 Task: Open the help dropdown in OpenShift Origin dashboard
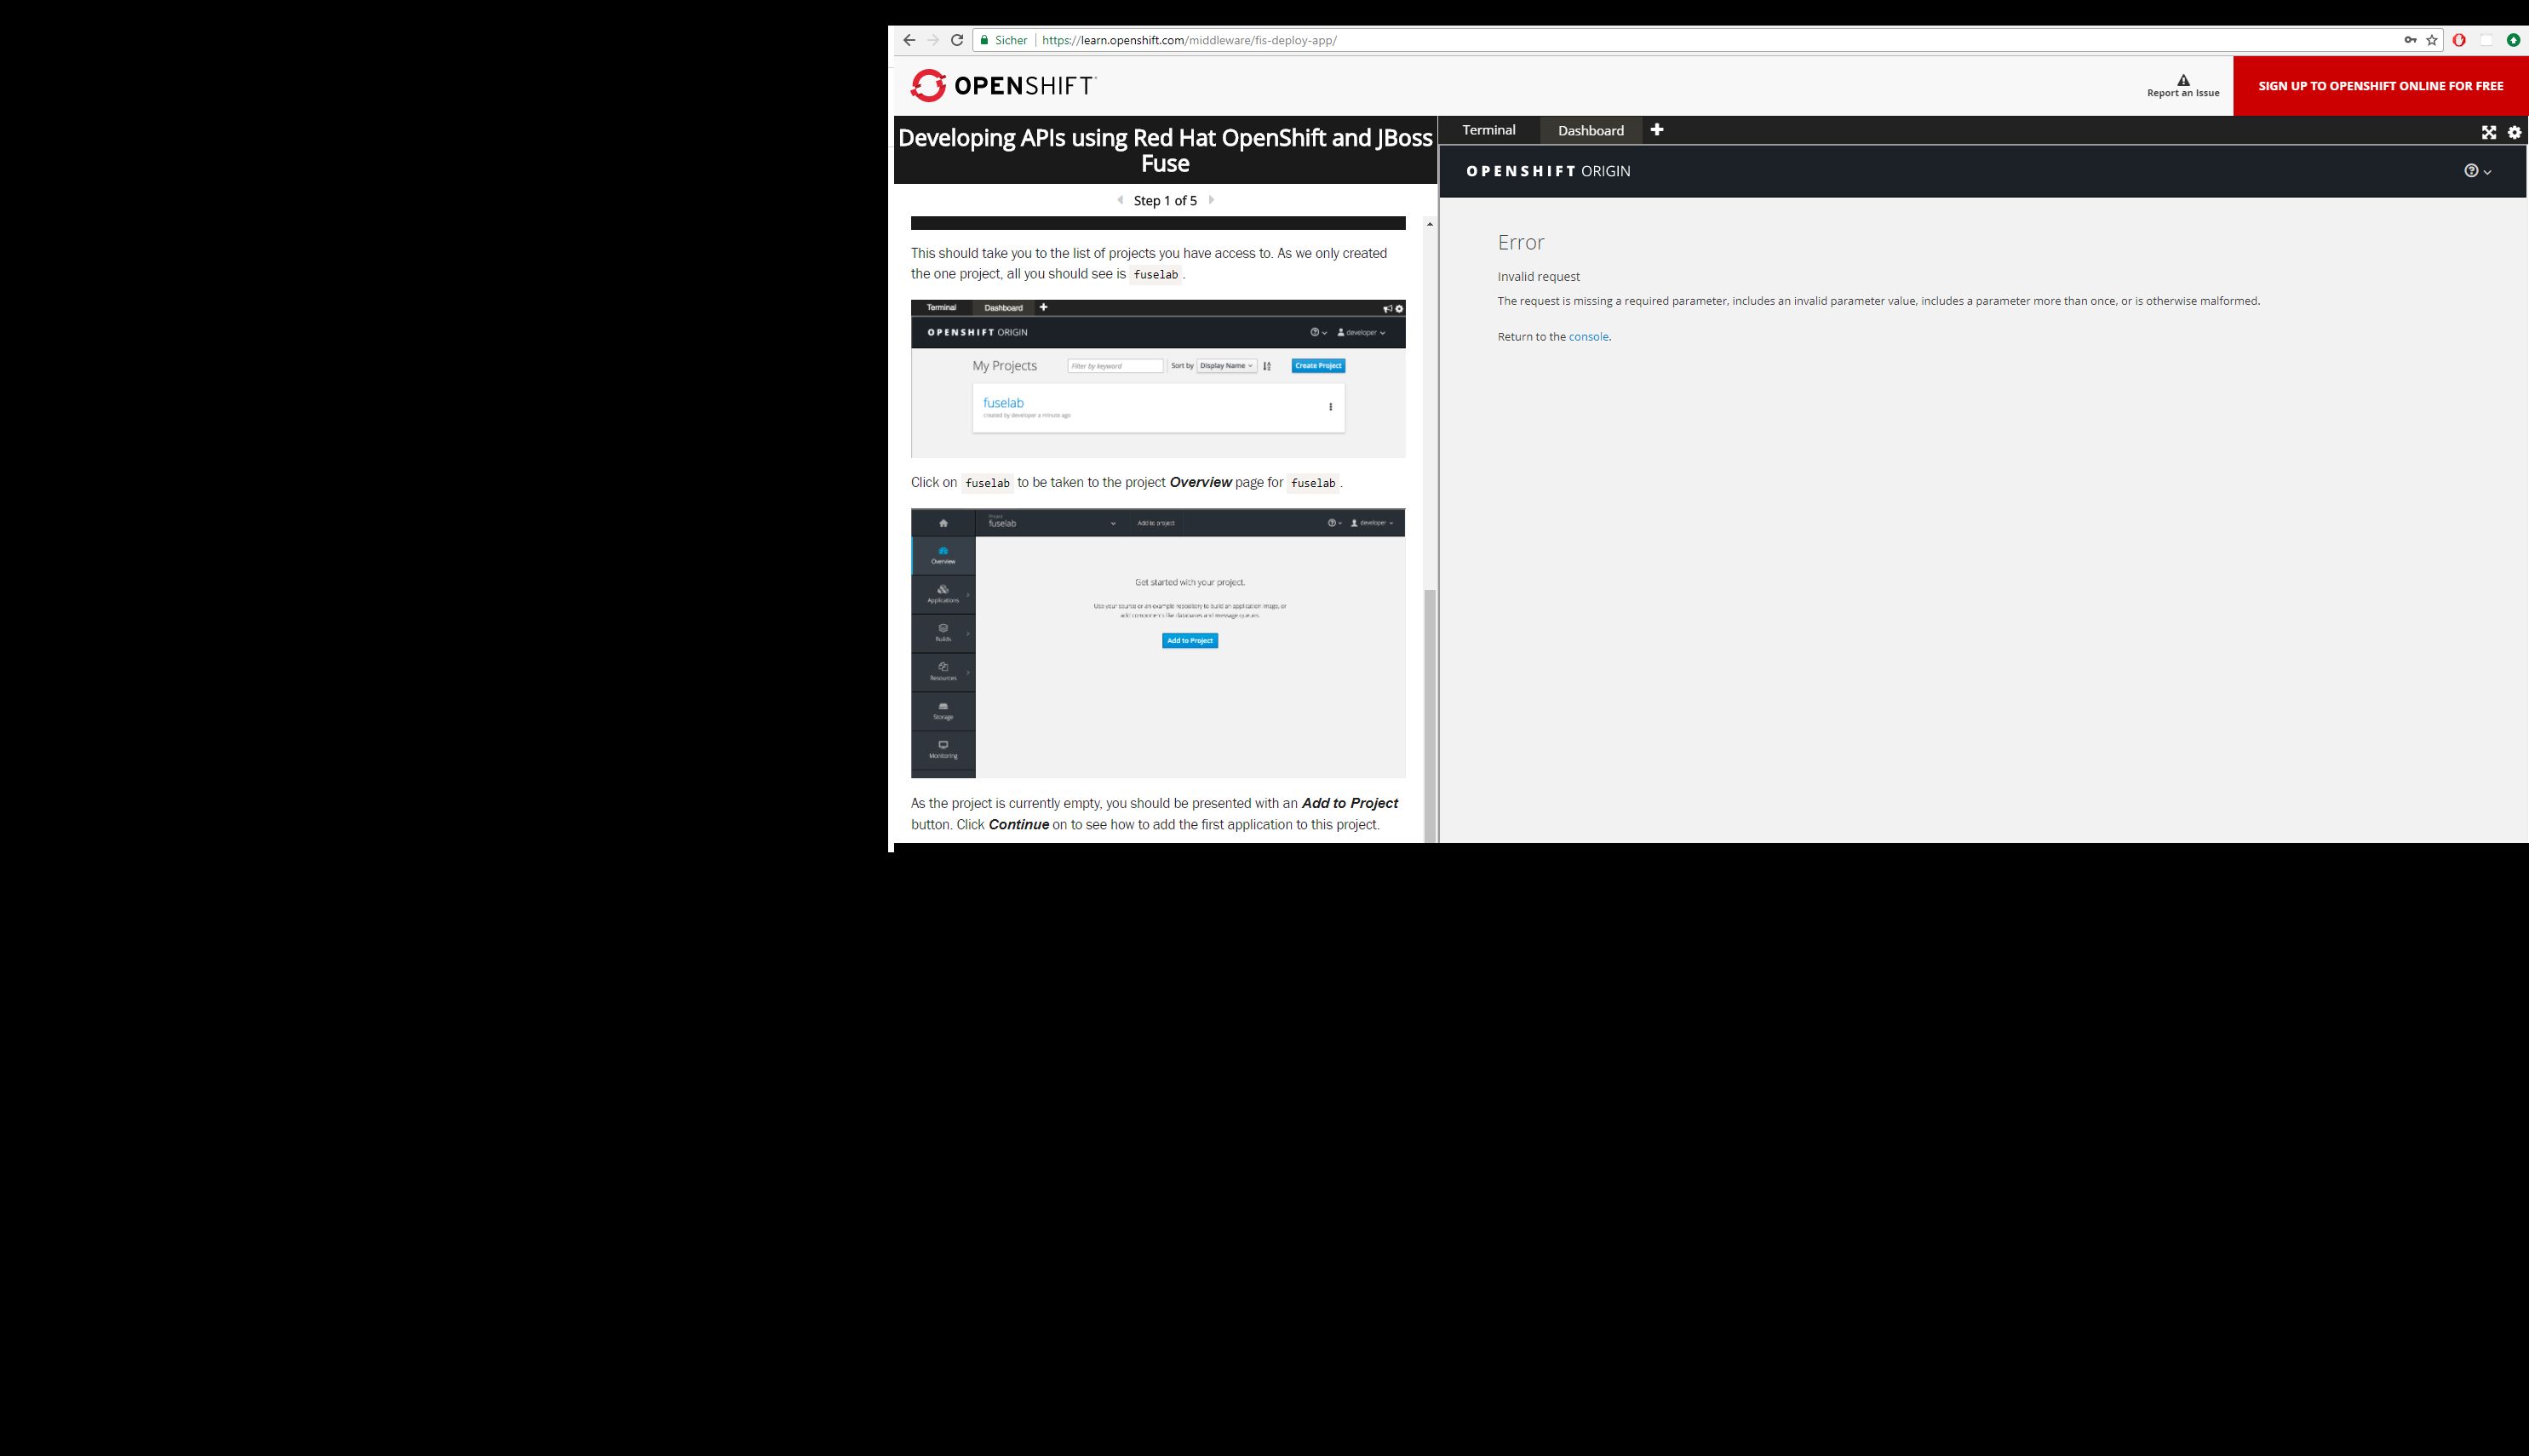point(2478,171)
